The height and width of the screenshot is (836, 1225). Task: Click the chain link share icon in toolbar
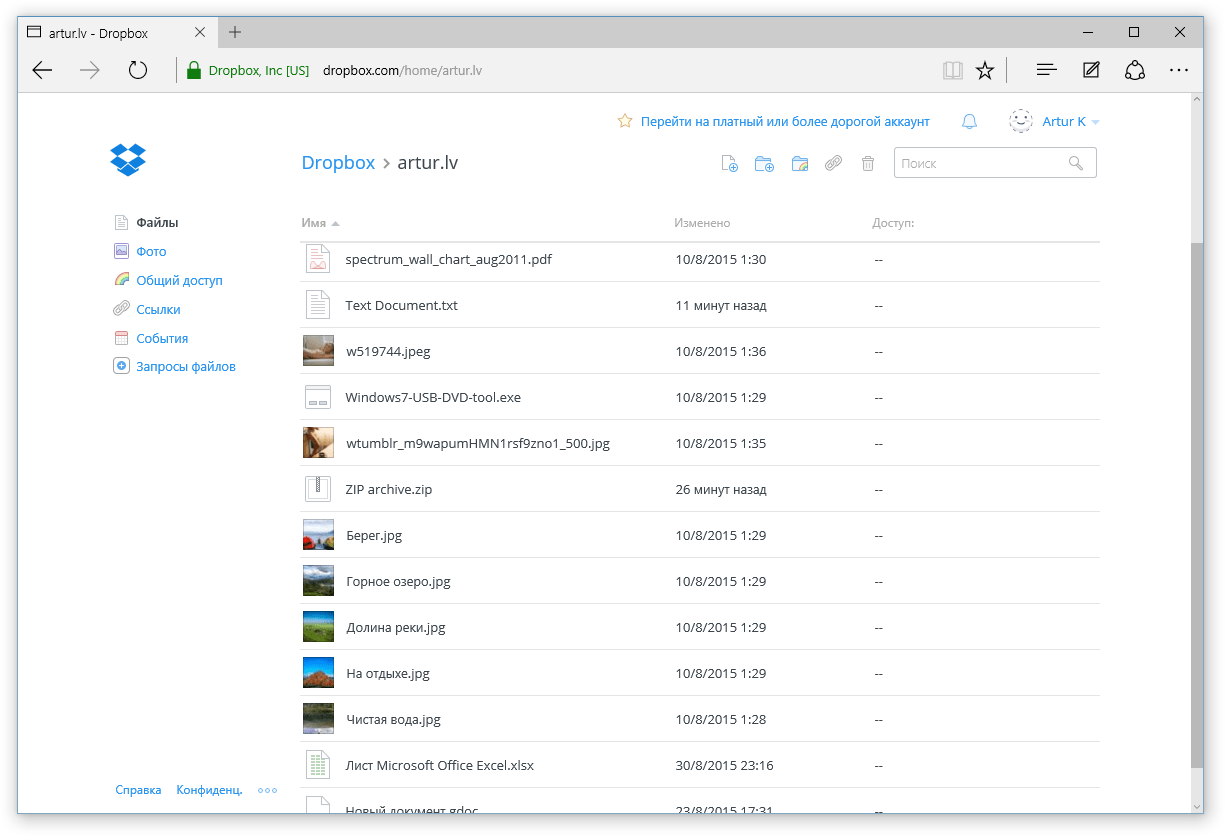tap(833, 164)
